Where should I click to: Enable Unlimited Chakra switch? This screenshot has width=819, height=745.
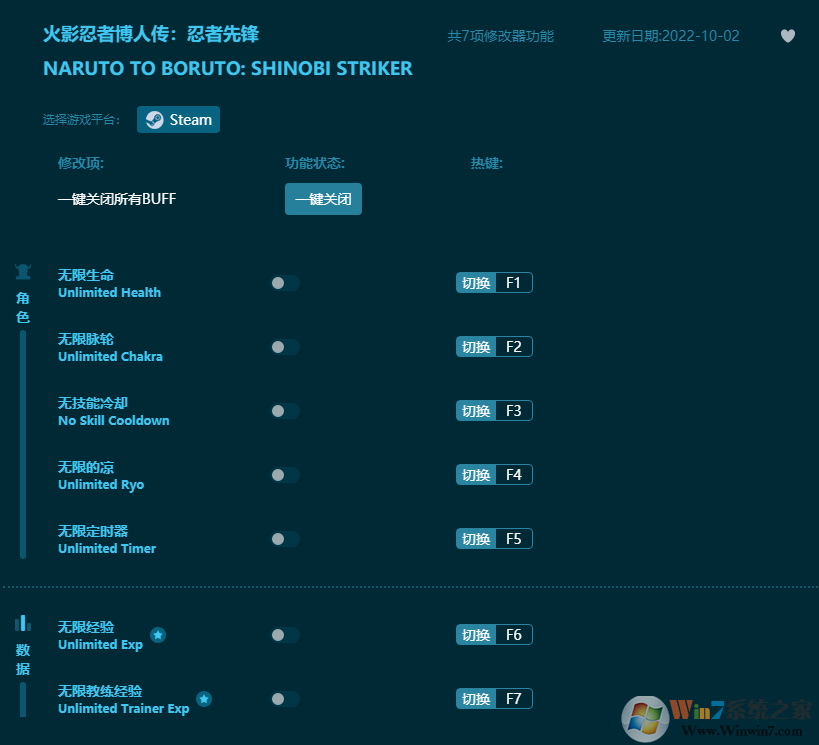[x=285, y=347]
